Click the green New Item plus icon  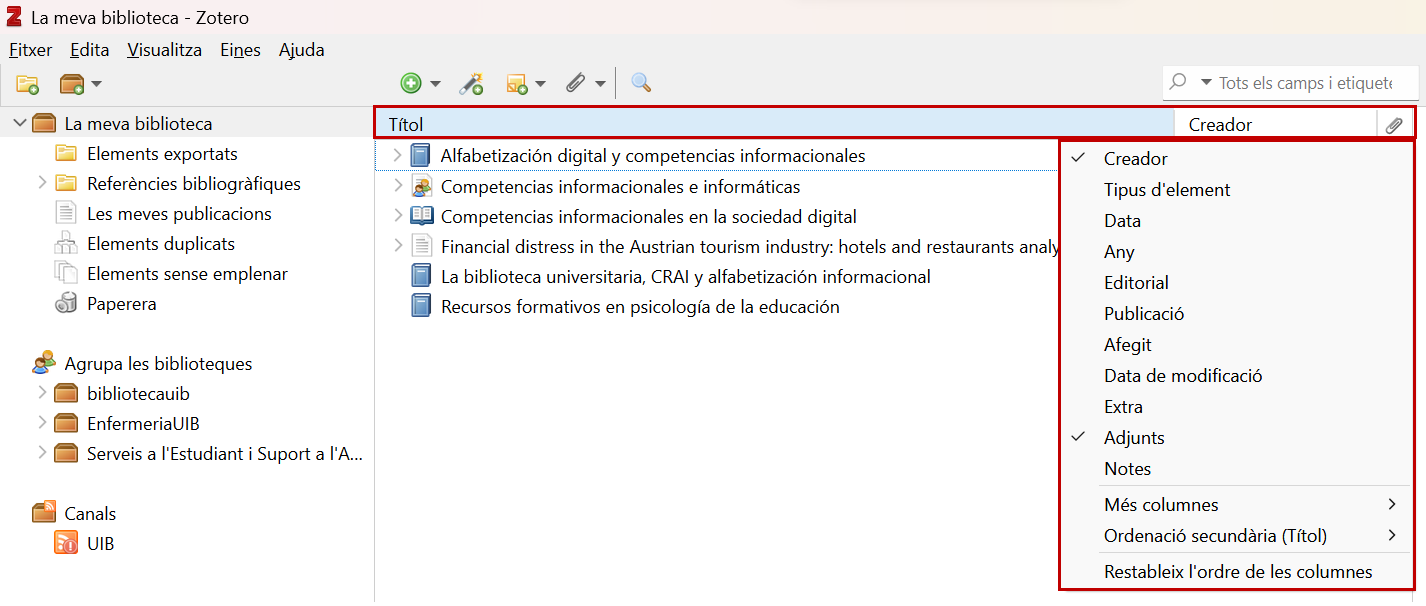pos(411,84)
